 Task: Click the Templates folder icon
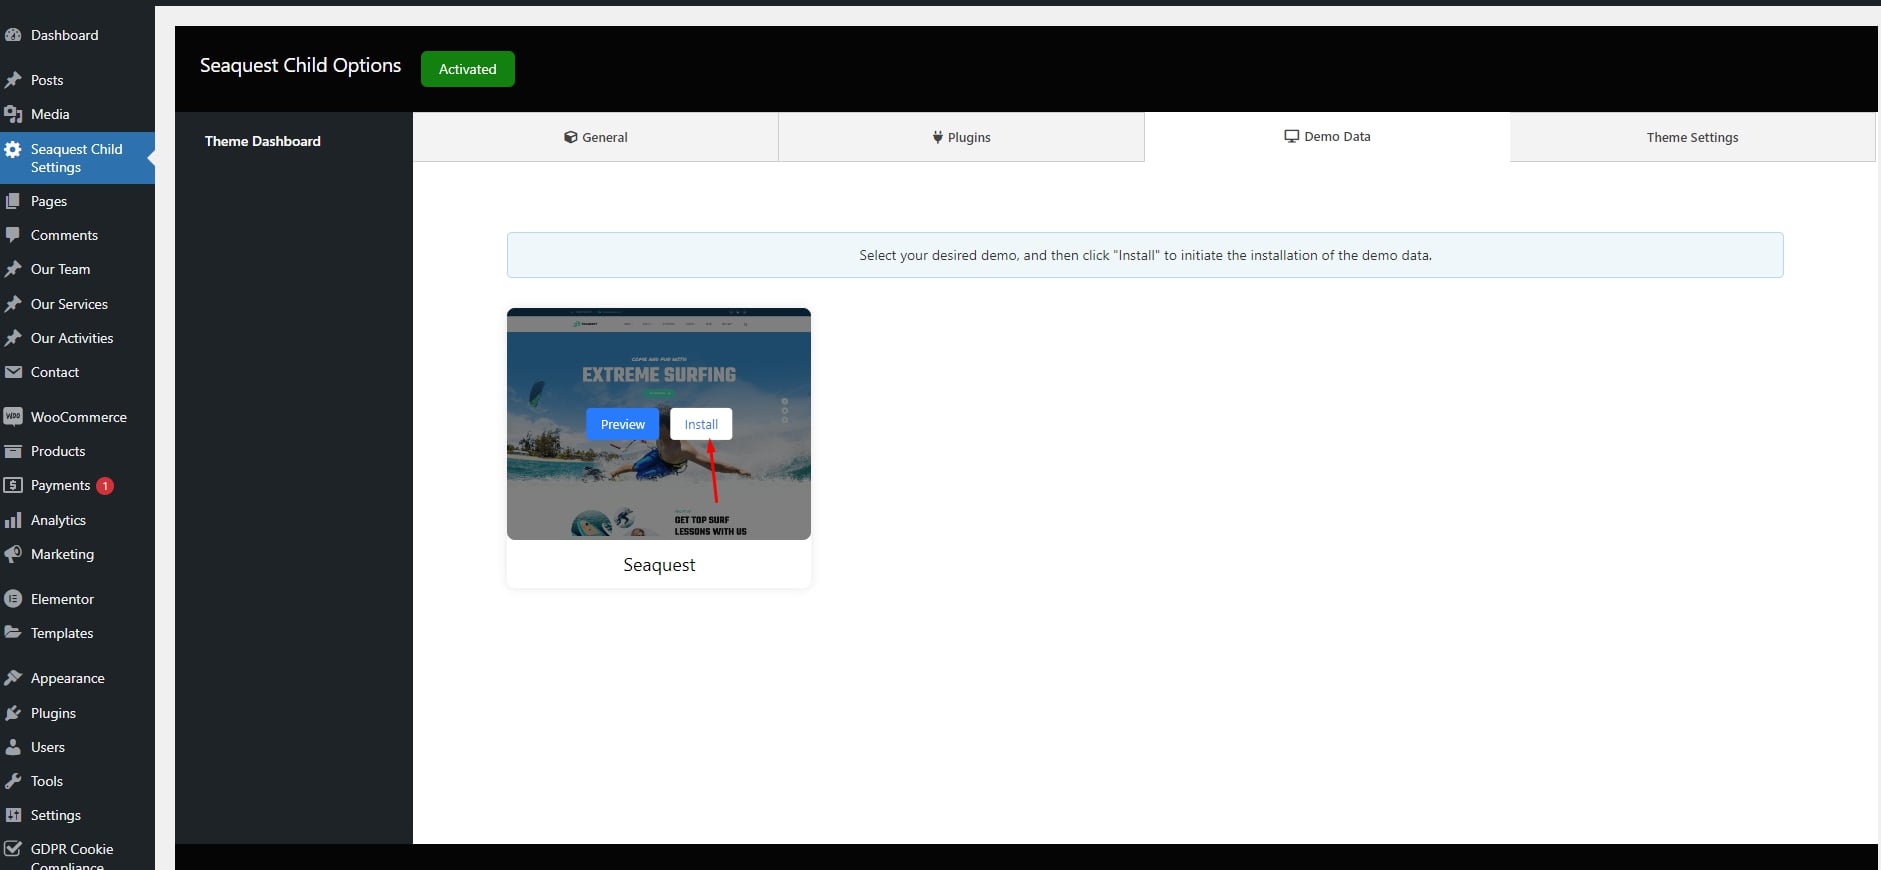[13, 633]
